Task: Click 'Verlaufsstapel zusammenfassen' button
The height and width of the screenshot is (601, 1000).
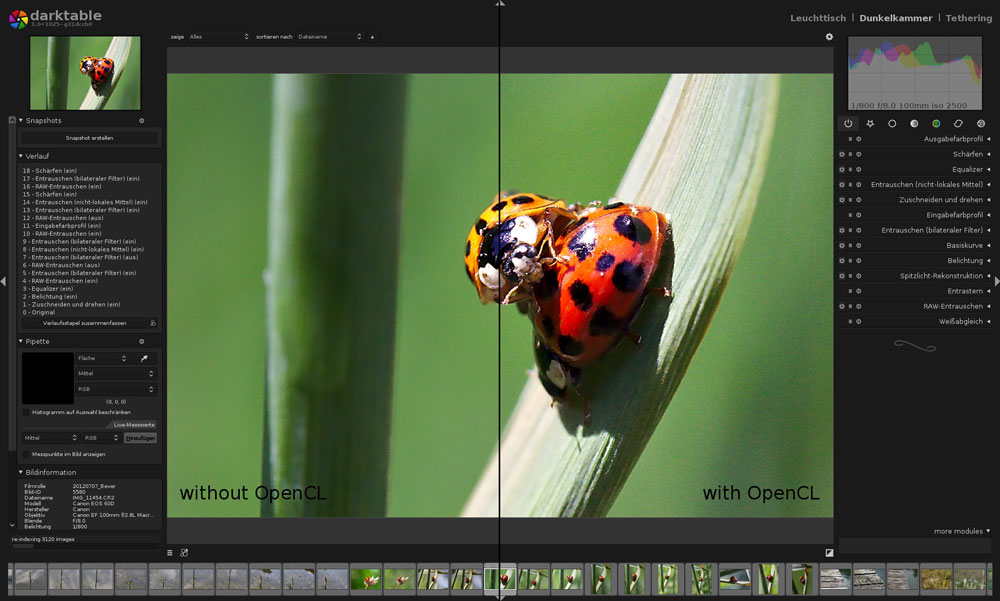Action: pos(84,323)
